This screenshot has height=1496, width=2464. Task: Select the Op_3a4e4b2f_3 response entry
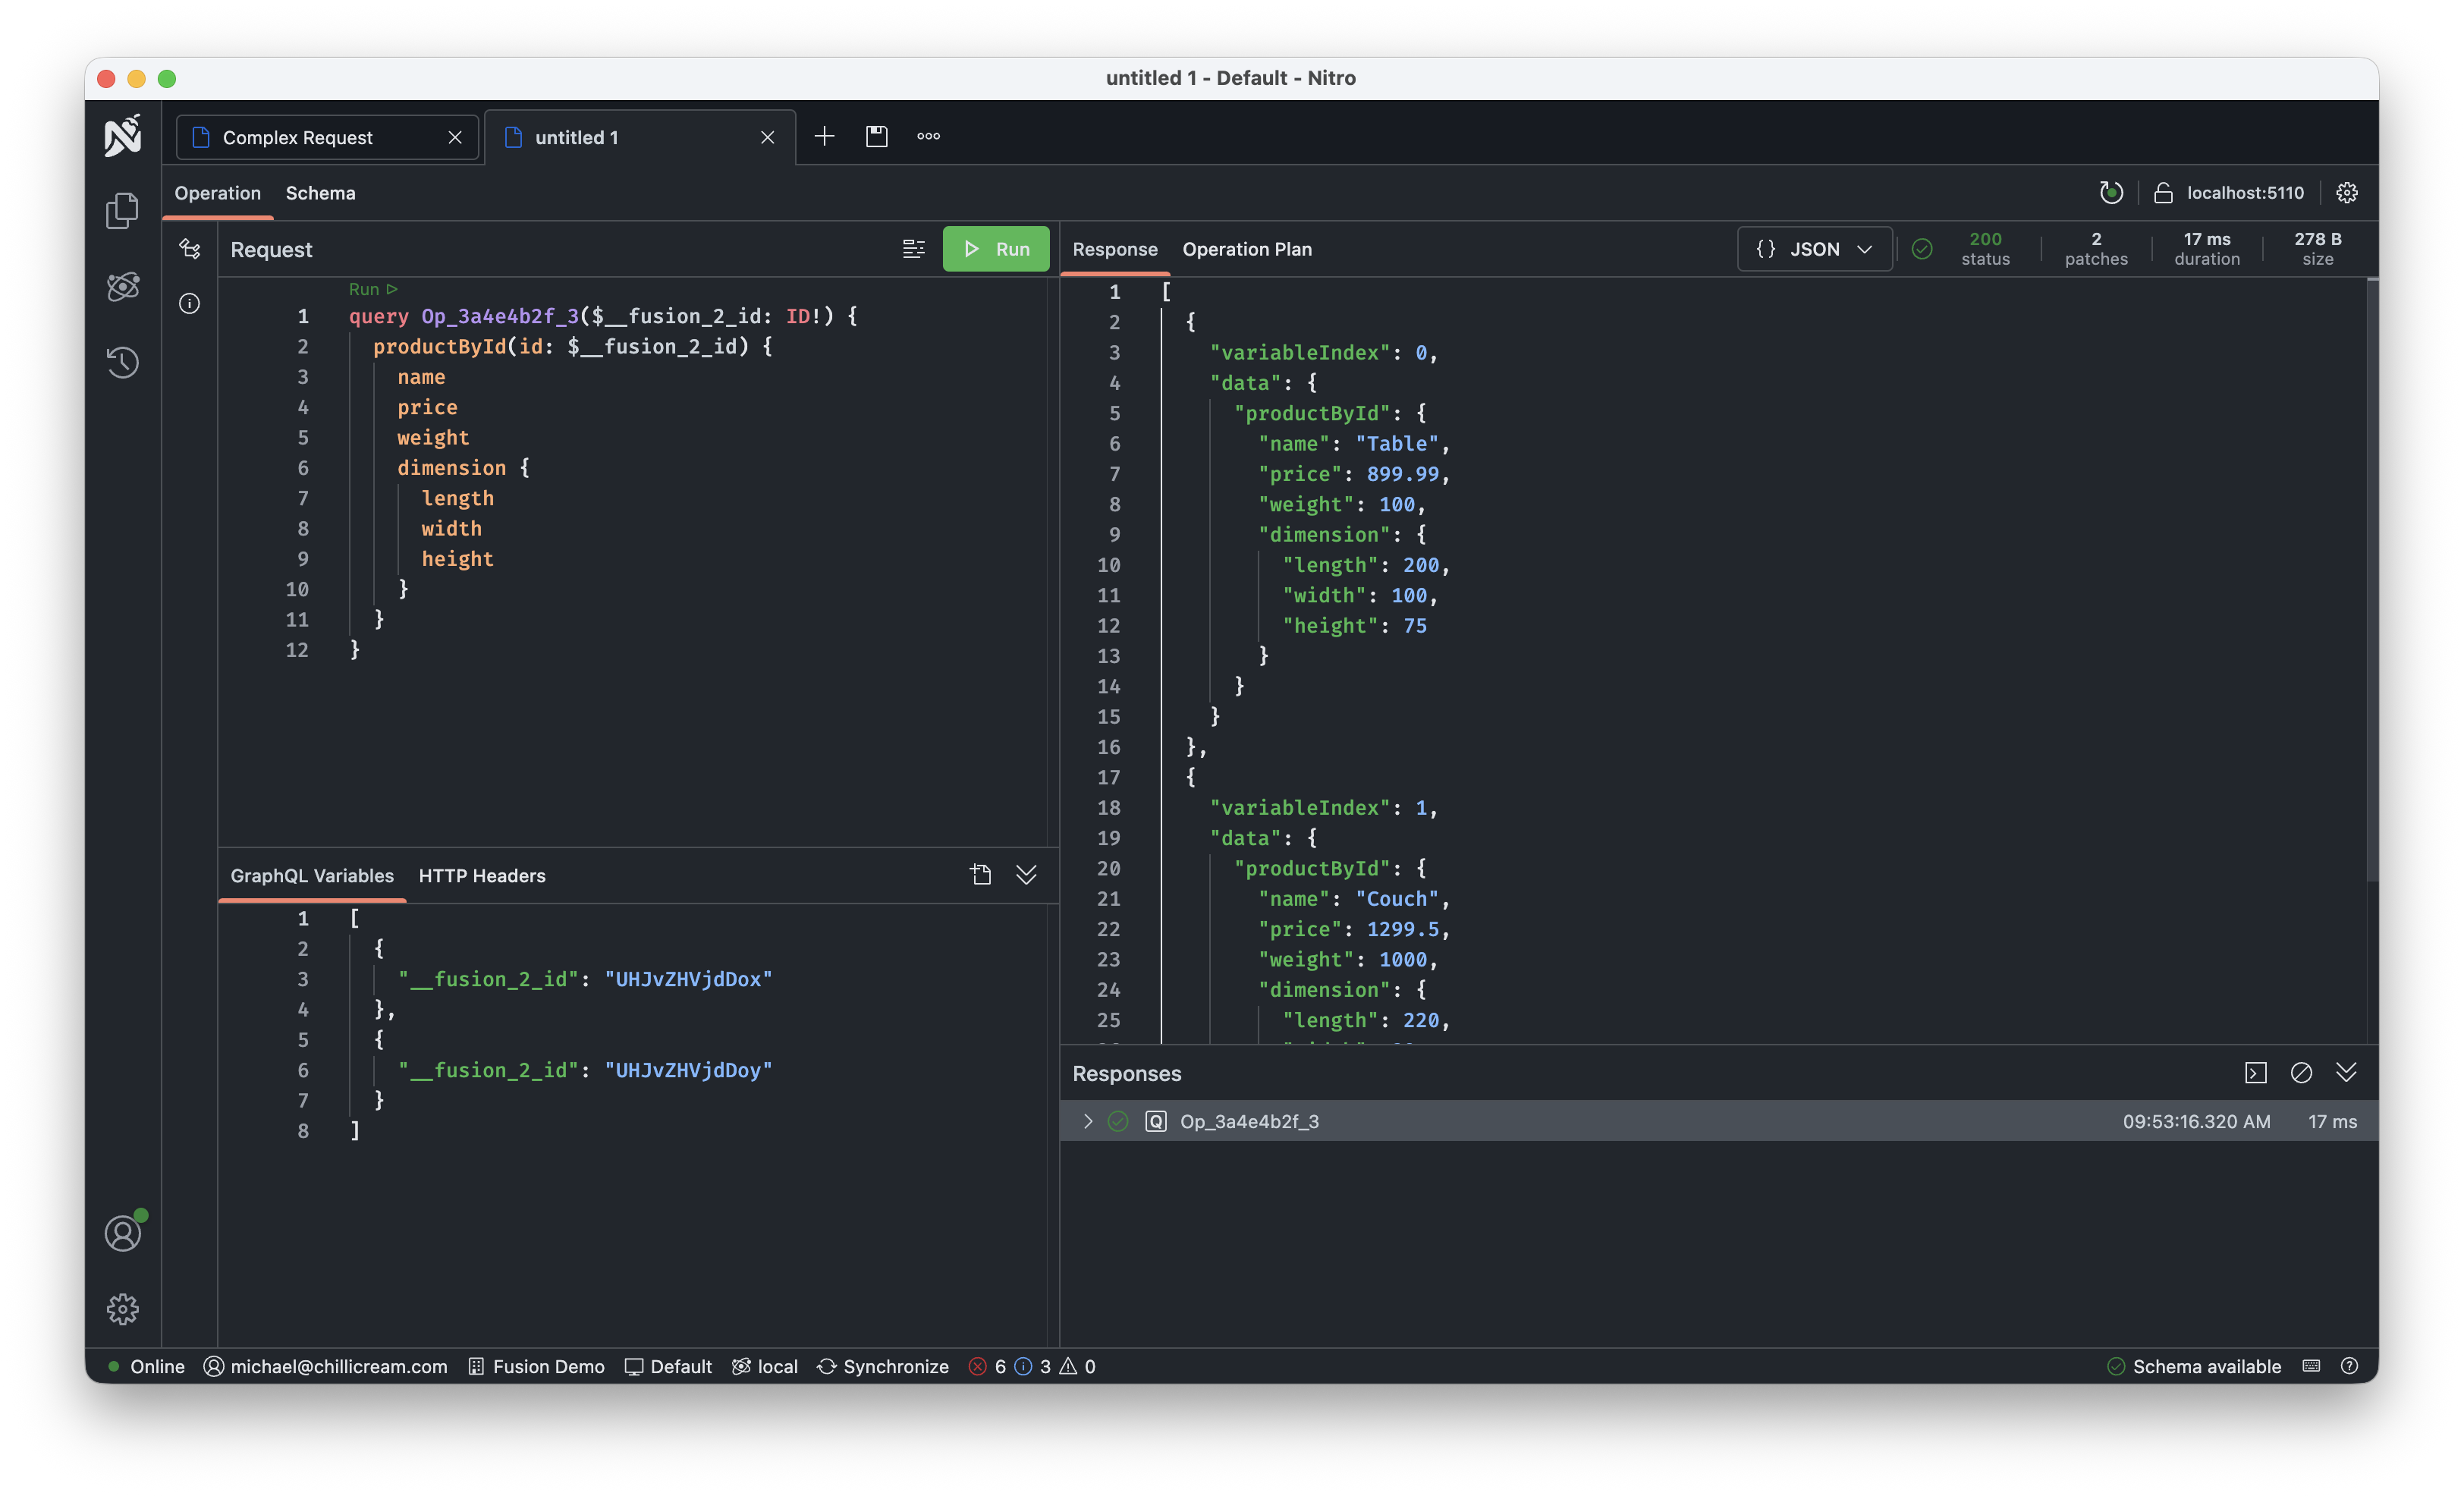pos(1719,1121)
